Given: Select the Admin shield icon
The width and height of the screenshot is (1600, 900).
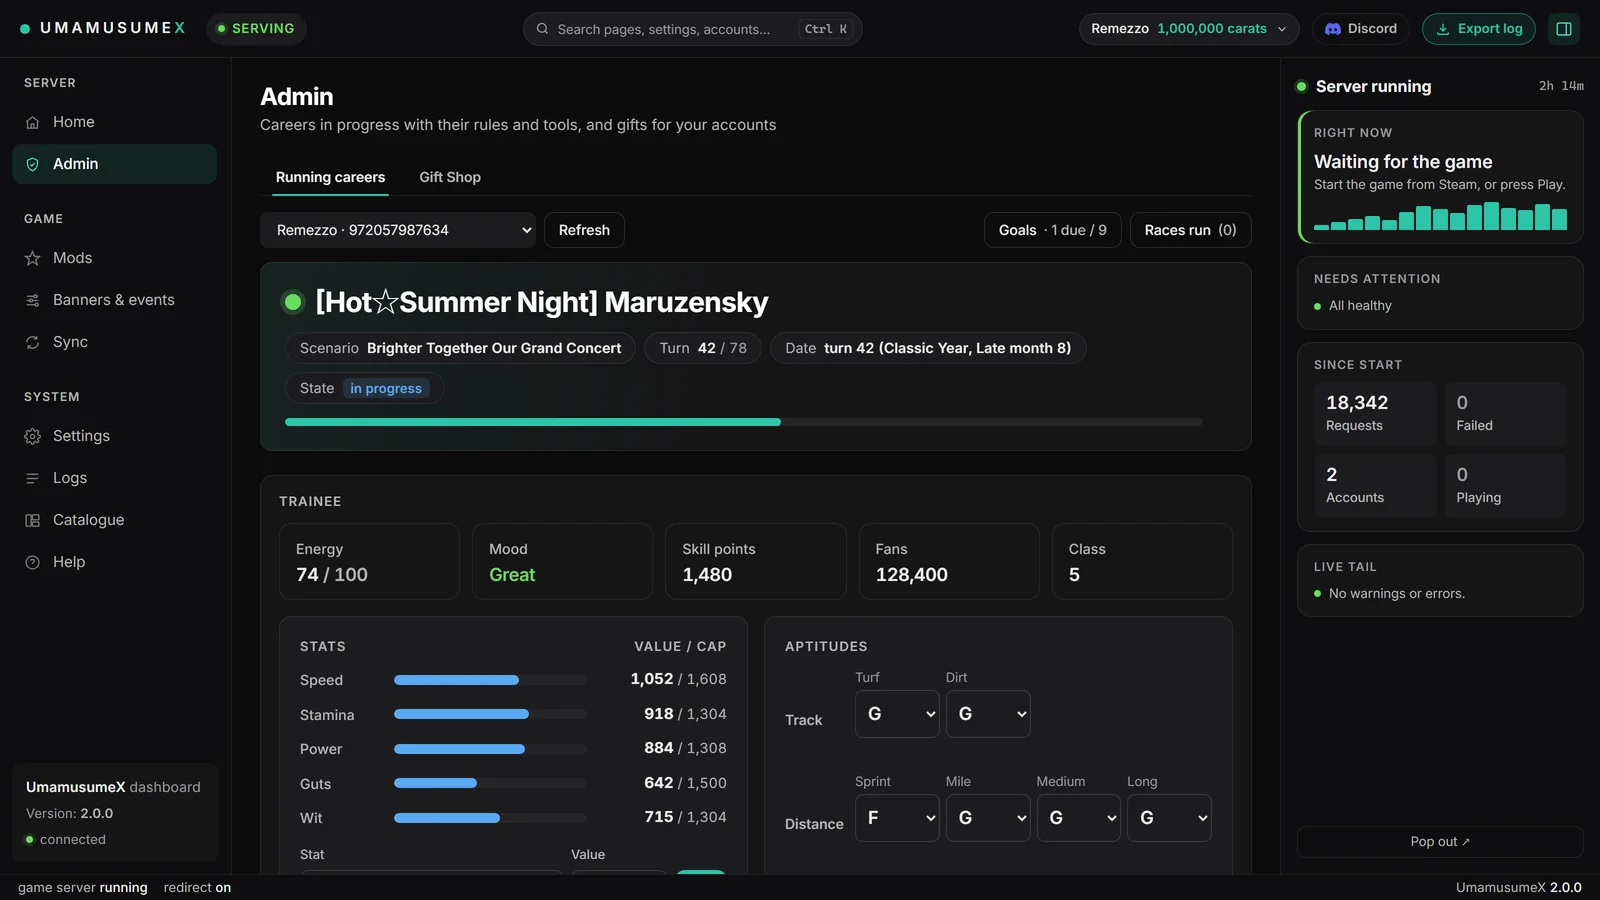Looking at the screenshot, I should click(x=33, y=164).
